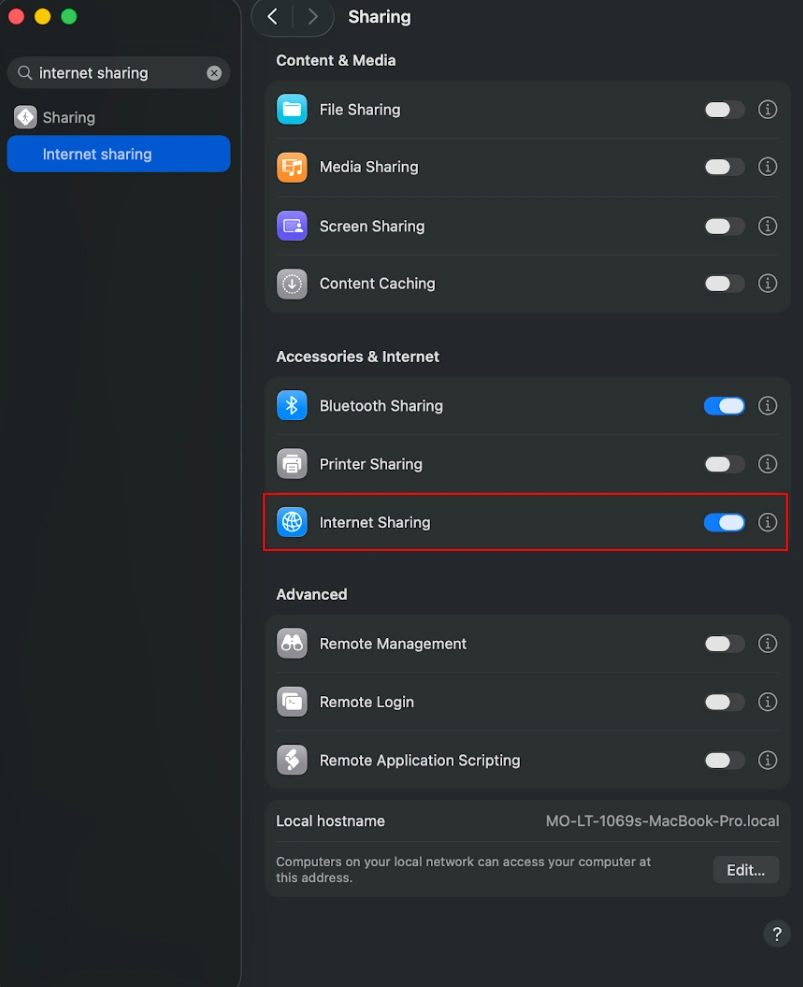This screenshot has width=803, height=987.
Task: Open Internet Sharing info details
Action: 767,522
